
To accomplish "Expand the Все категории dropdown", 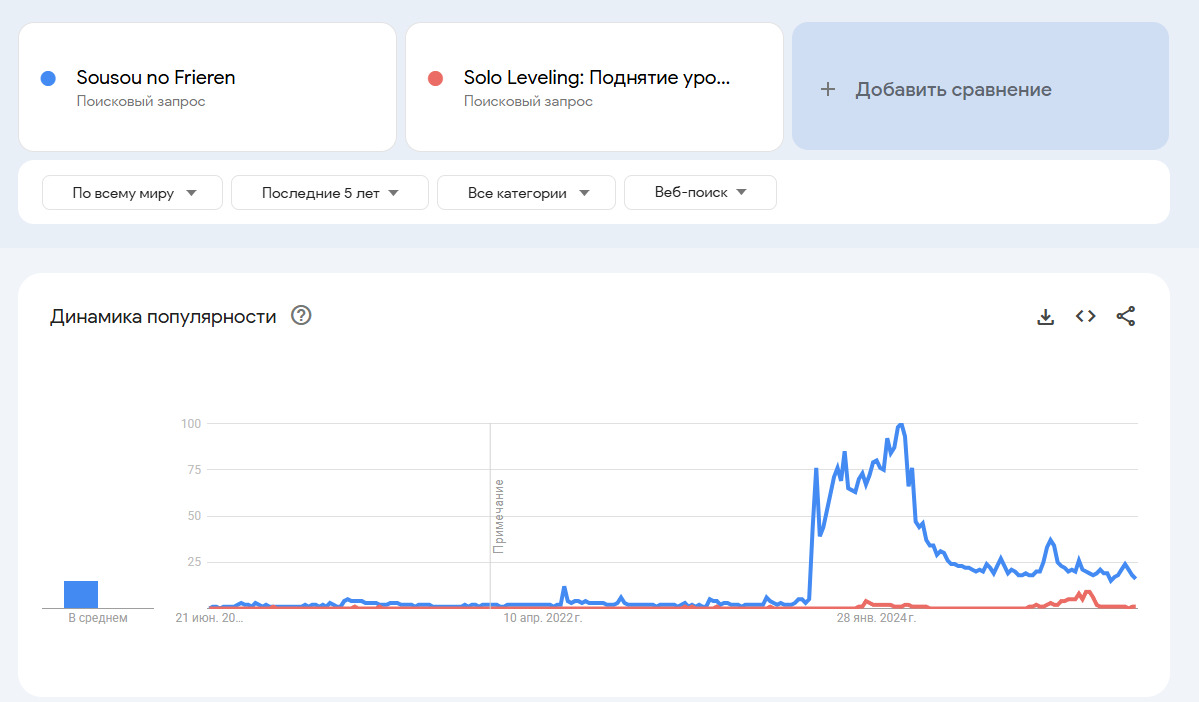I will [x=526, y=193].
